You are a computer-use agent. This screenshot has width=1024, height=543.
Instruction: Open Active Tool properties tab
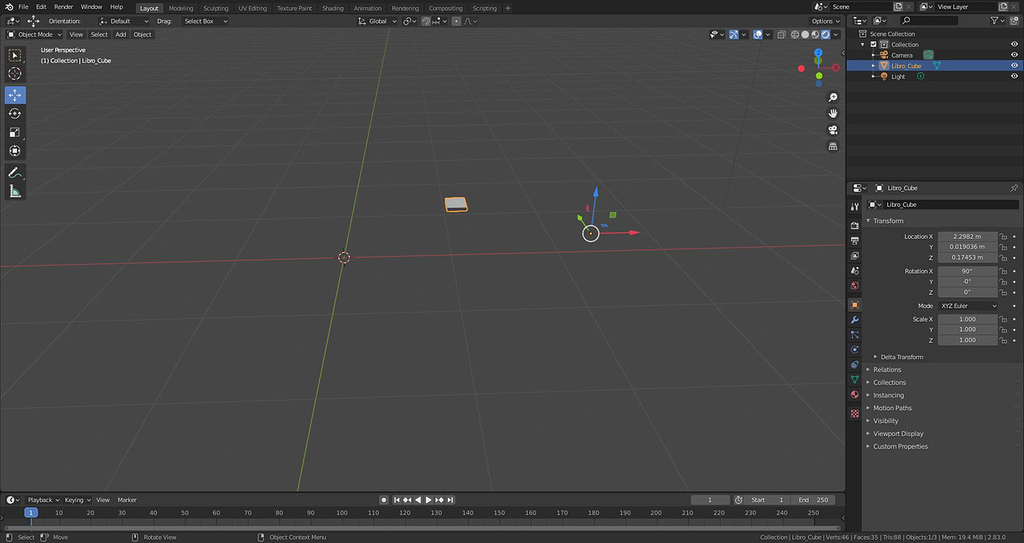point(854,206)
